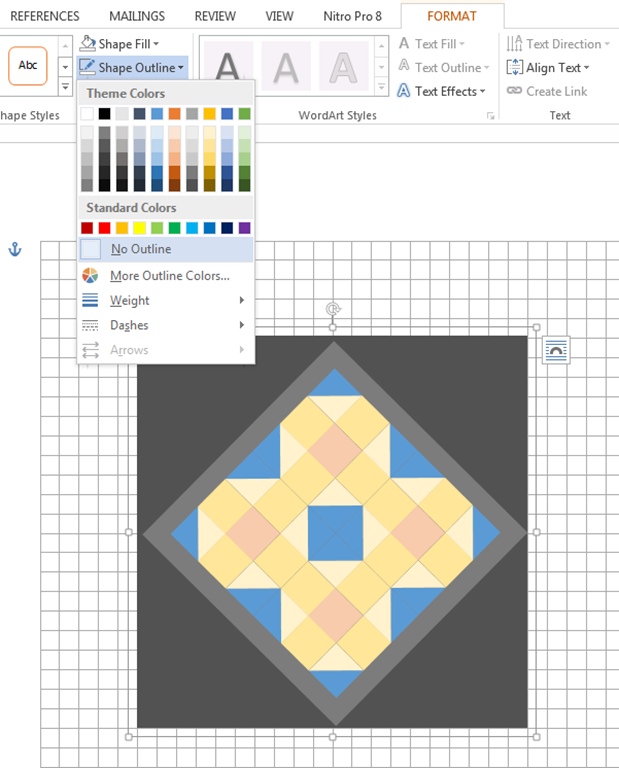Switch to the VIEW tab

280,16
